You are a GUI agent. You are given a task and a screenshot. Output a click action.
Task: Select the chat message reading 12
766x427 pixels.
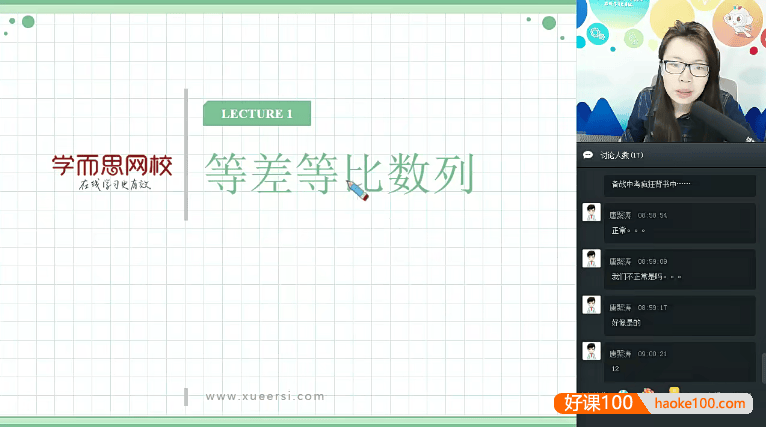[x=615, y=368]
